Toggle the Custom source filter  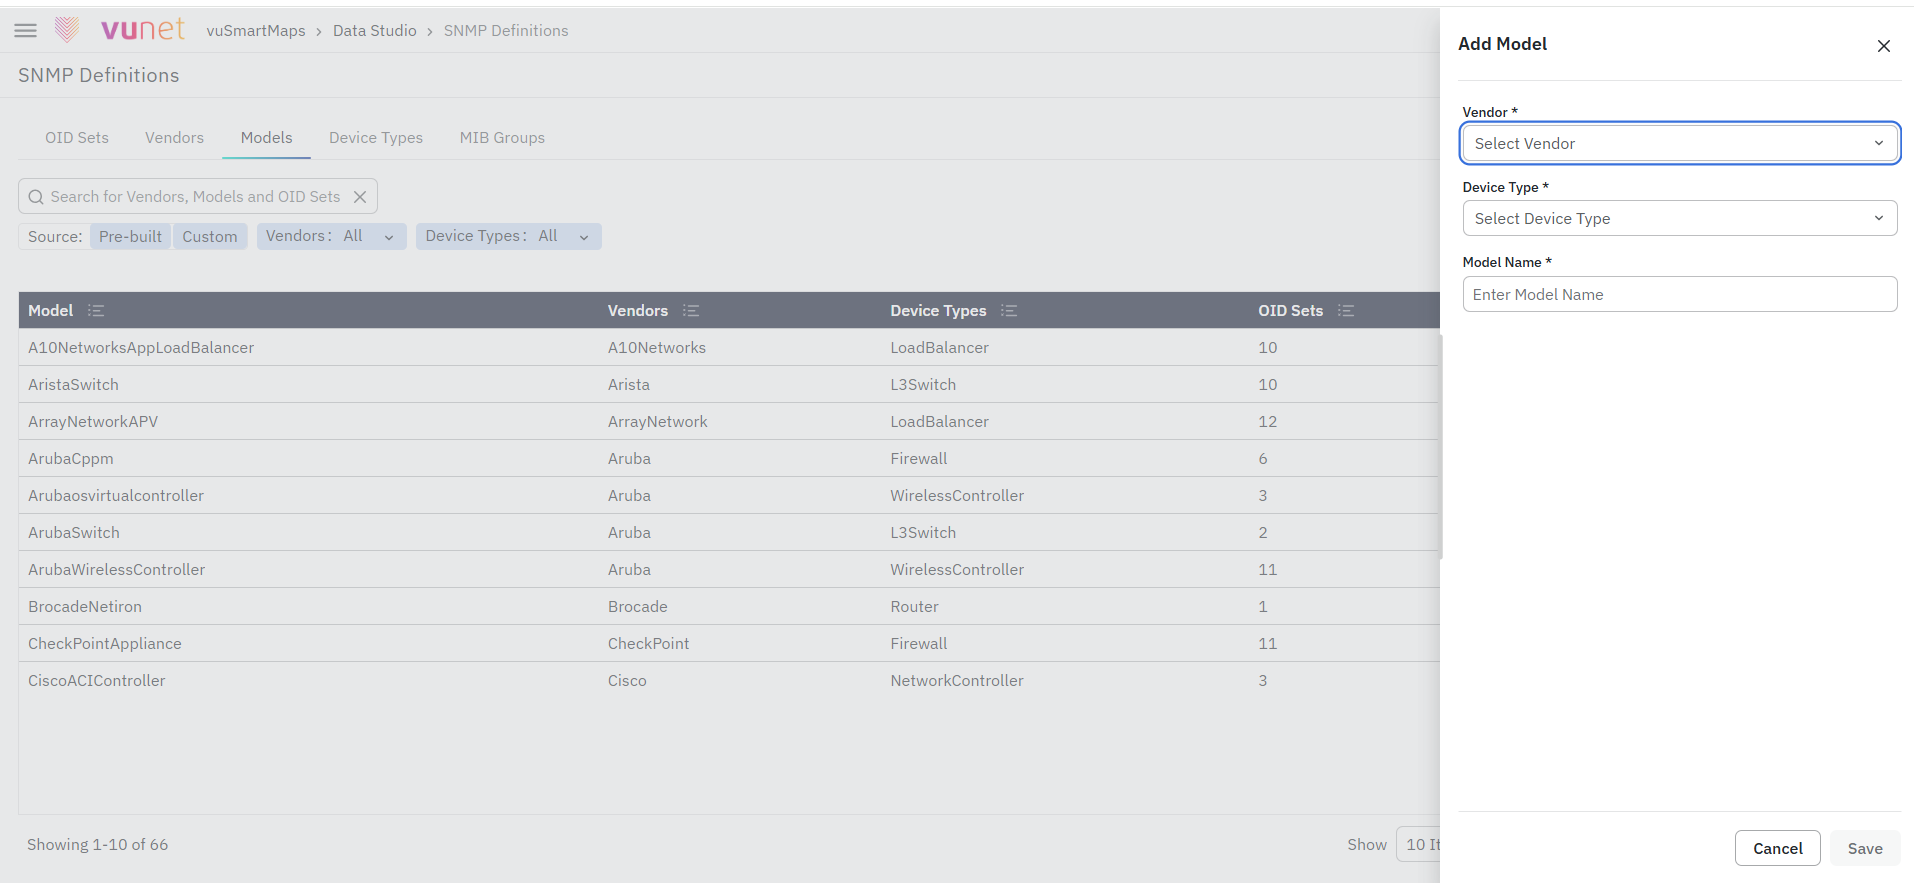pos(210,237)
